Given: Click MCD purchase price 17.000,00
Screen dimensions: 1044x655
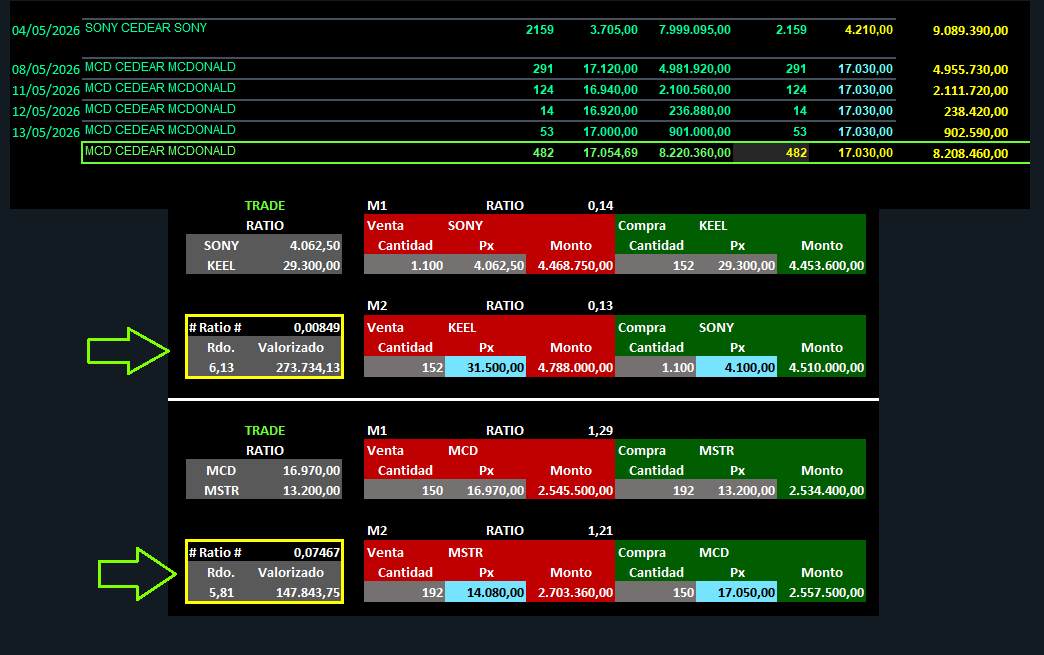Looking at the screenshot, I should [x=610, y=132].
